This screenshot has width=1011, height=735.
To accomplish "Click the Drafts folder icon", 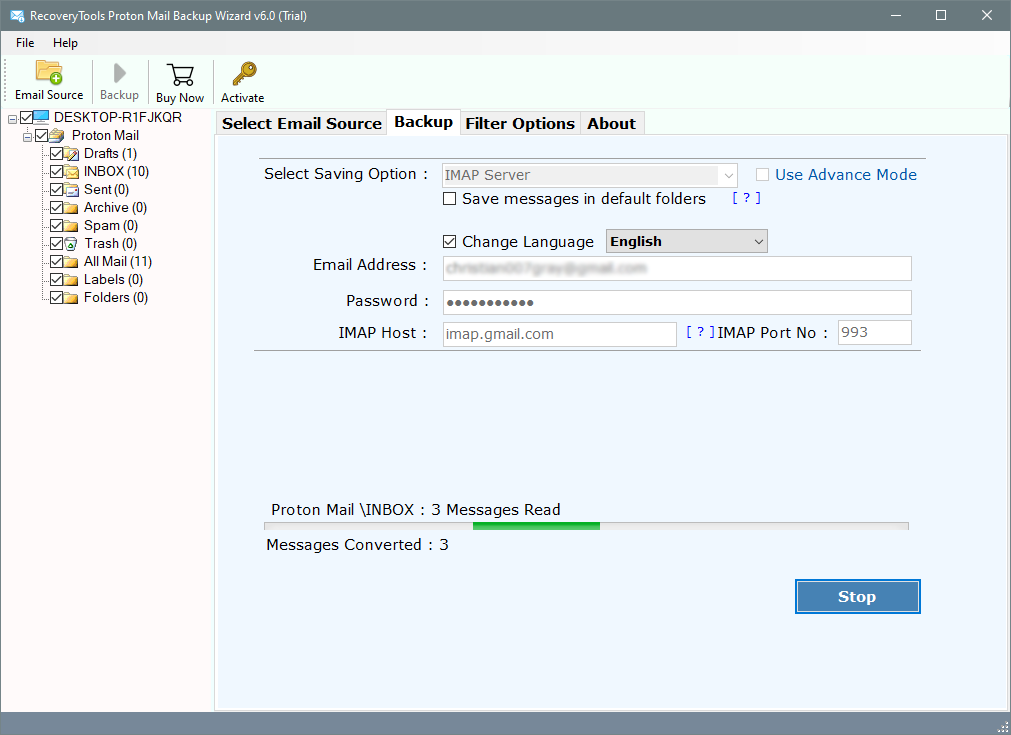I will pyautogui.click(x=72, y=153).
